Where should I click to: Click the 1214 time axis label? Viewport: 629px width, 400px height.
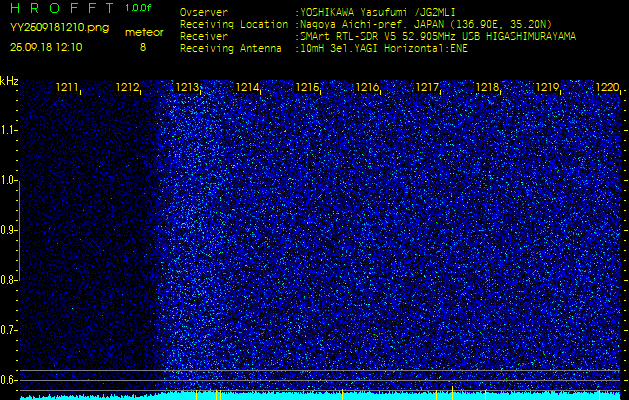pyautogui.click(x=247, y=87)
